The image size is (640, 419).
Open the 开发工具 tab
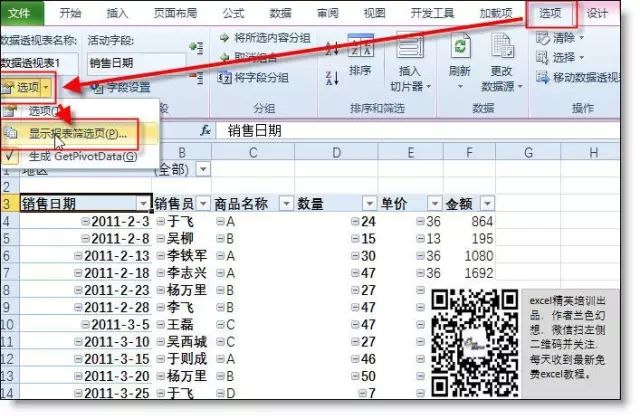pyautogui.click(x=432, y=13)
